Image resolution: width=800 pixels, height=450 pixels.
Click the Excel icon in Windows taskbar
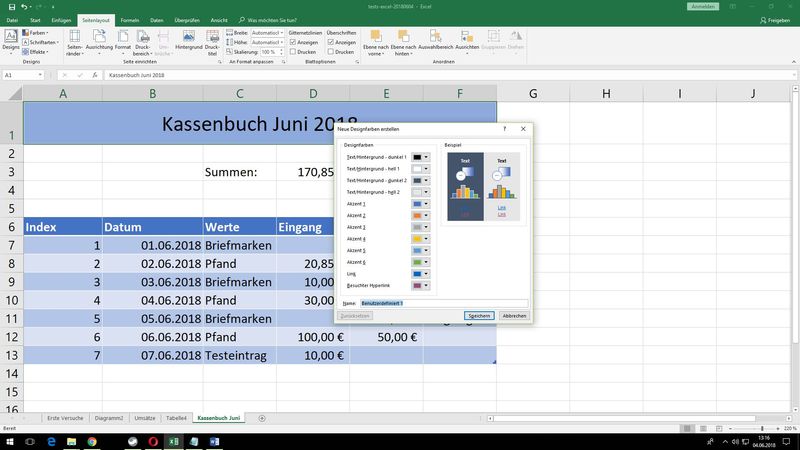click(x=174, y=440)
